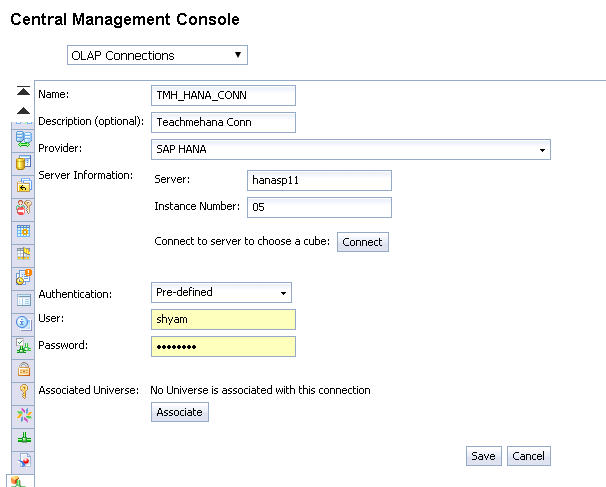Open the document with red ball sidebar icon
The width and height of the screenshot is (606, 487).
coord(24,461)
